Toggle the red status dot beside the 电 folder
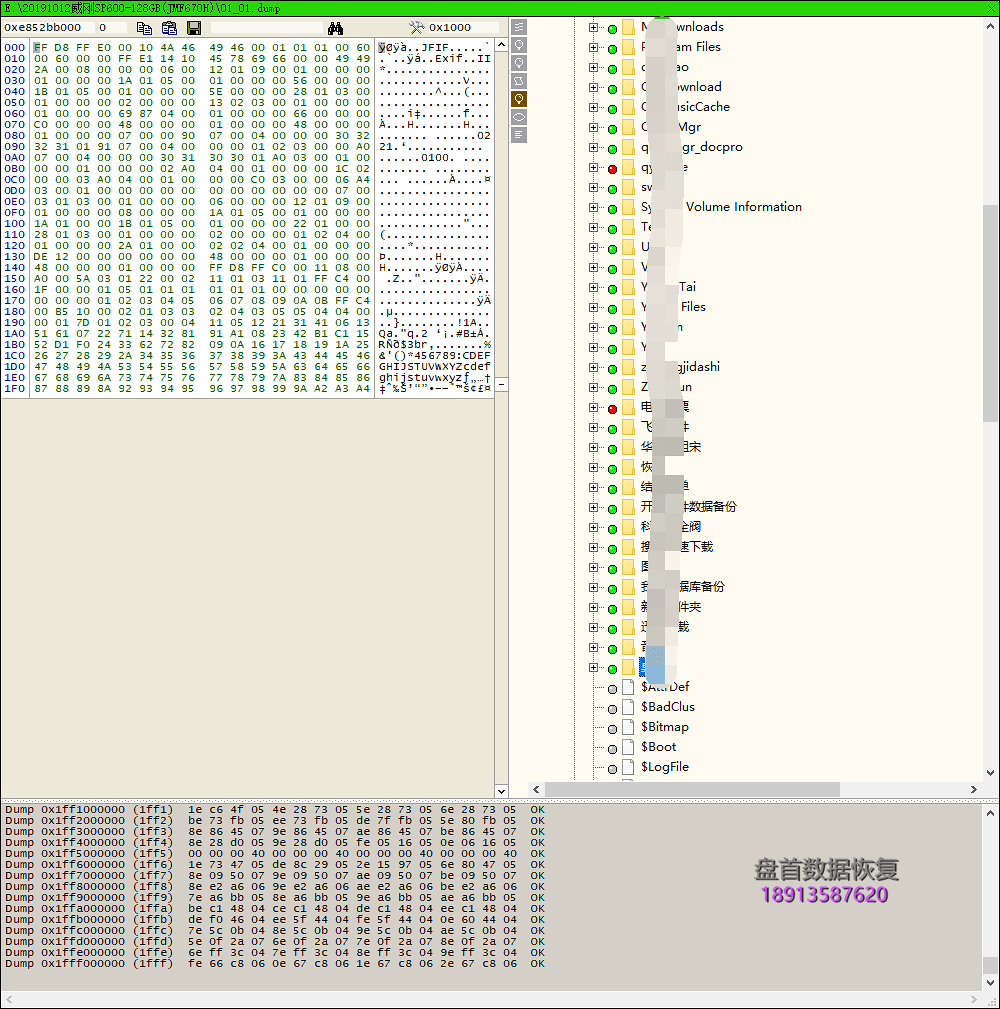This screenshot has height=1009, width=1000. 613,409
